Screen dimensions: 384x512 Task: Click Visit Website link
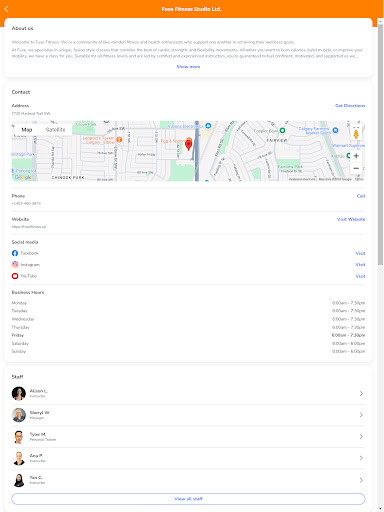(351, 219)
